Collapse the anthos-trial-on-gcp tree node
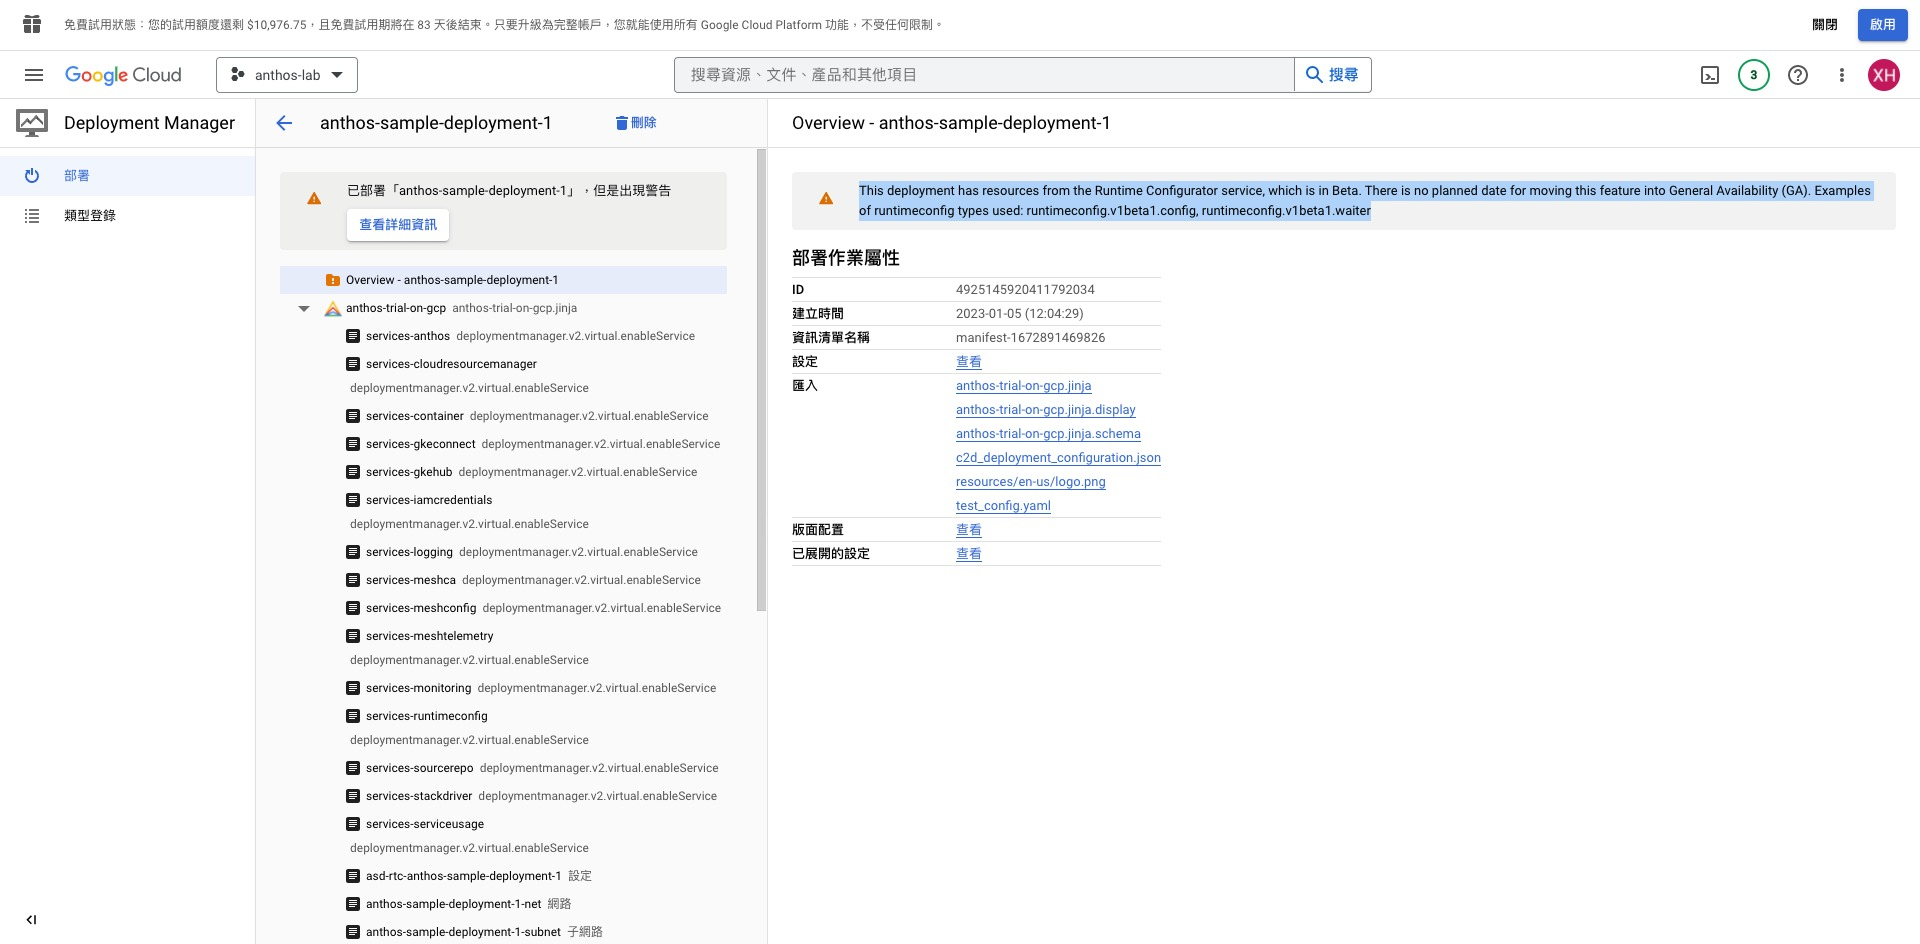 [304, 309]
